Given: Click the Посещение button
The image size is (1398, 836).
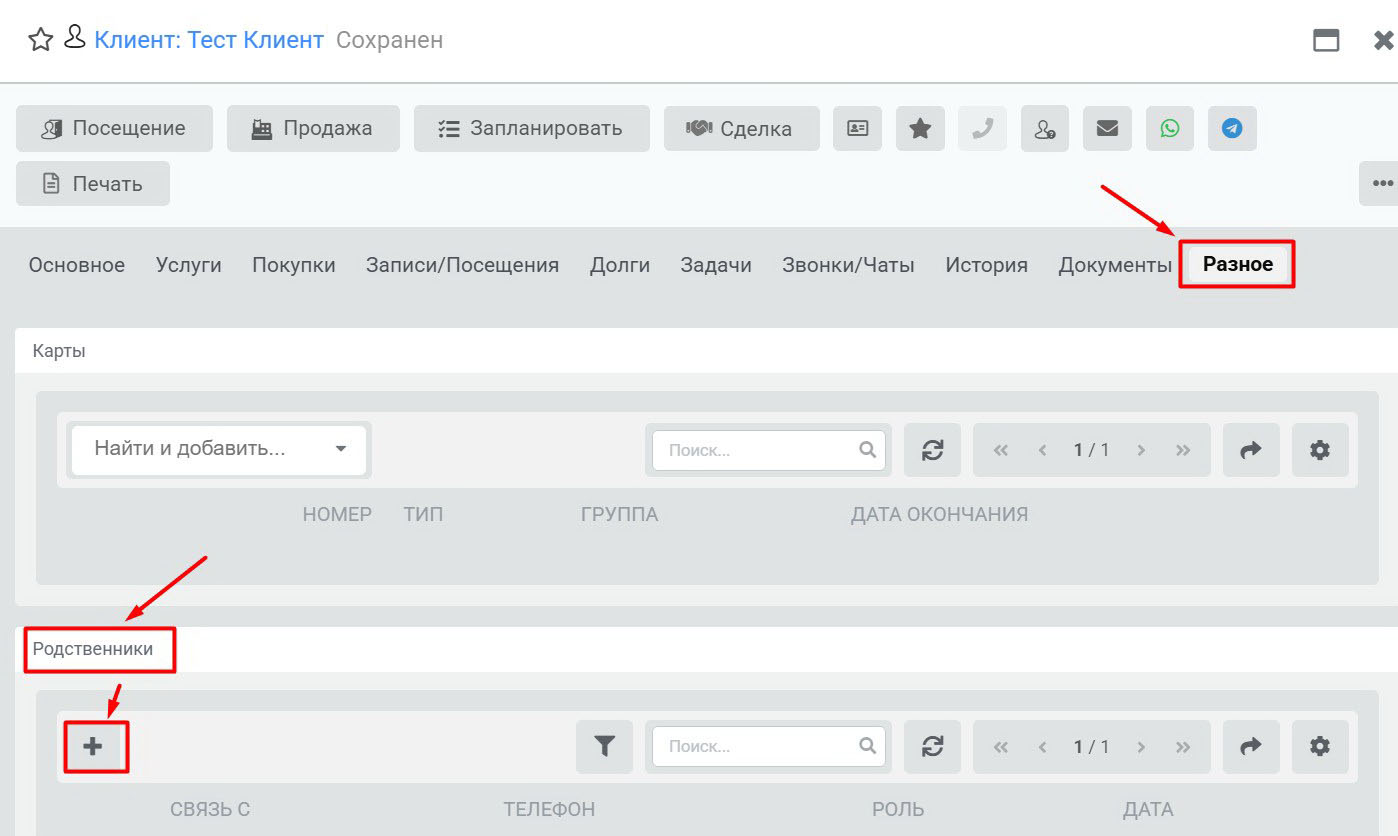Looking at the screenshot, I should [x=114, y=128].
